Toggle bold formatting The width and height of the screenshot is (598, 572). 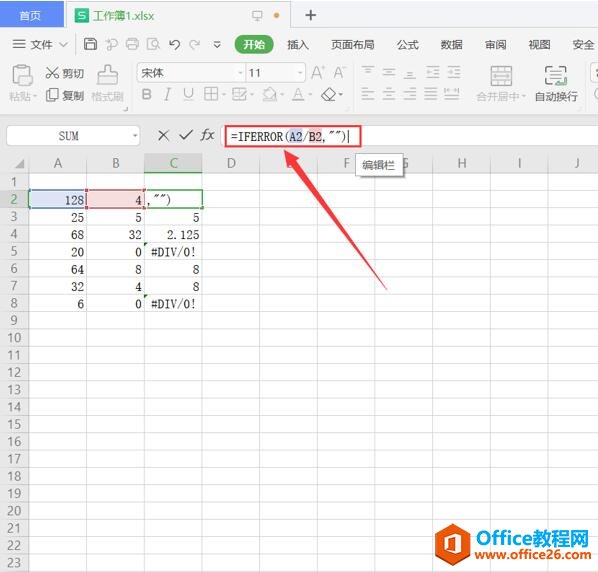[x=146, y=94]
